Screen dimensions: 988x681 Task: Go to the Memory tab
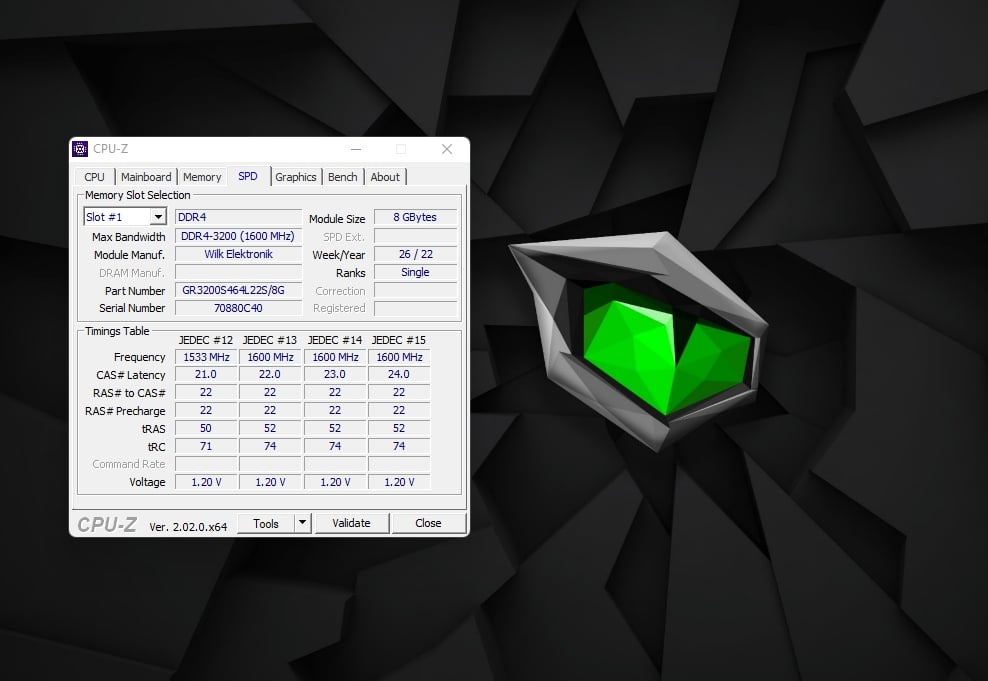(x=202, y=177)
